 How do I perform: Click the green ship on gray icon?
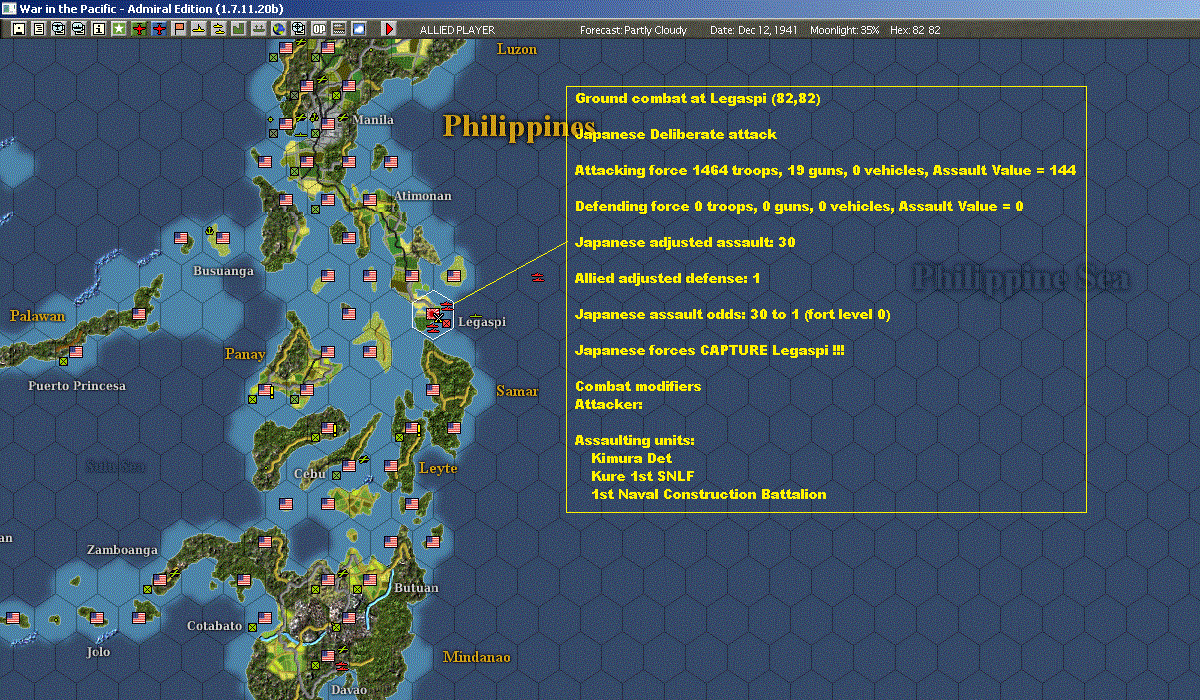259,30
